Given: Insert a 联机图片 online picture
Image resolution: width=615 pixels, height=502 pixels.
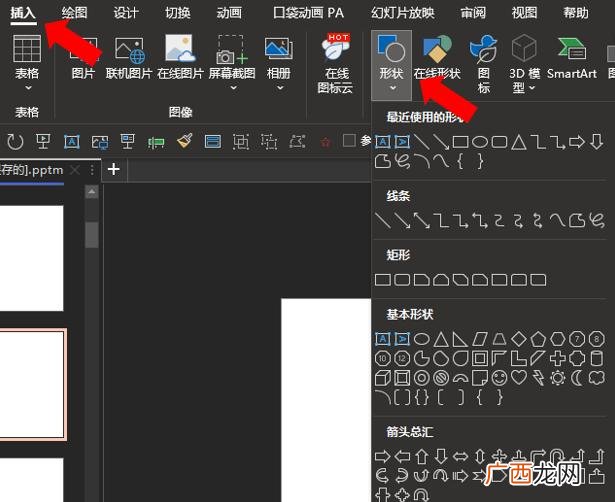Looking at the screenshot, I should [x=129, y=57].
